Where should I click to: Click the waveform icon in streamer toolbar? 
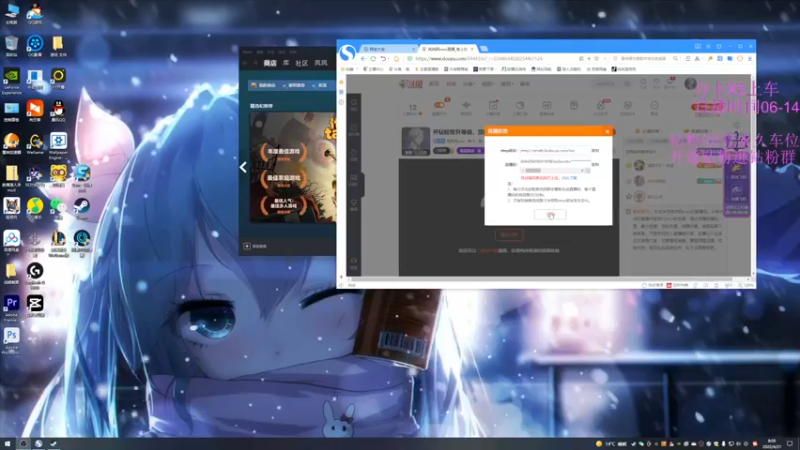[466, 105]
